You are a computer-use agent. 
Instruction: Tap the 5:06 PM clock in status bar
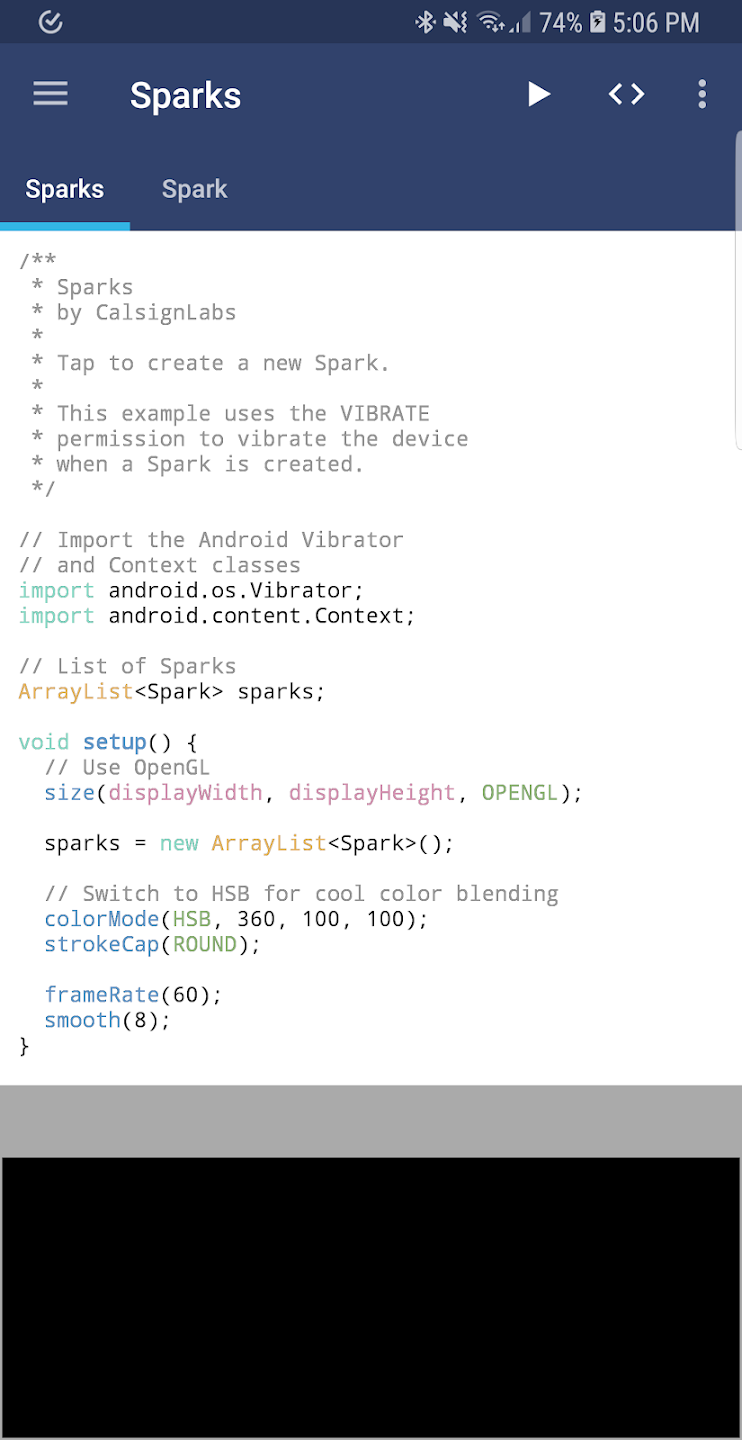tap(656, 22)
